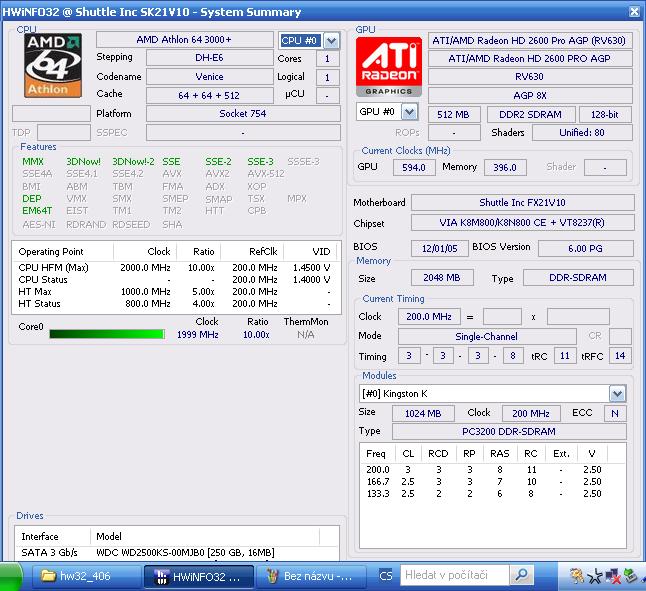
Task: Click the 3DNow!-2 feature label
Action: [133, 161]
